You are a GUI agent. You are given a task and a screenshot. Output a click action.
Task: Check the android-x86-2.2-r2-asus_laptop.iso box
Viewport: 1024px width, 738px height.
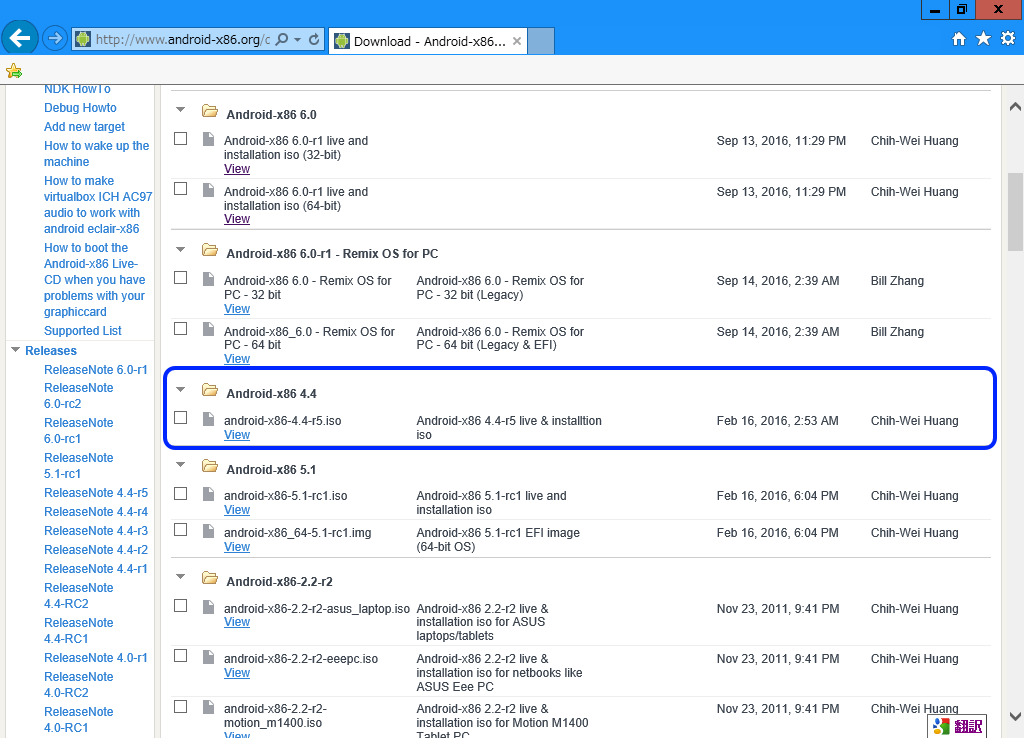pos(181,605)
